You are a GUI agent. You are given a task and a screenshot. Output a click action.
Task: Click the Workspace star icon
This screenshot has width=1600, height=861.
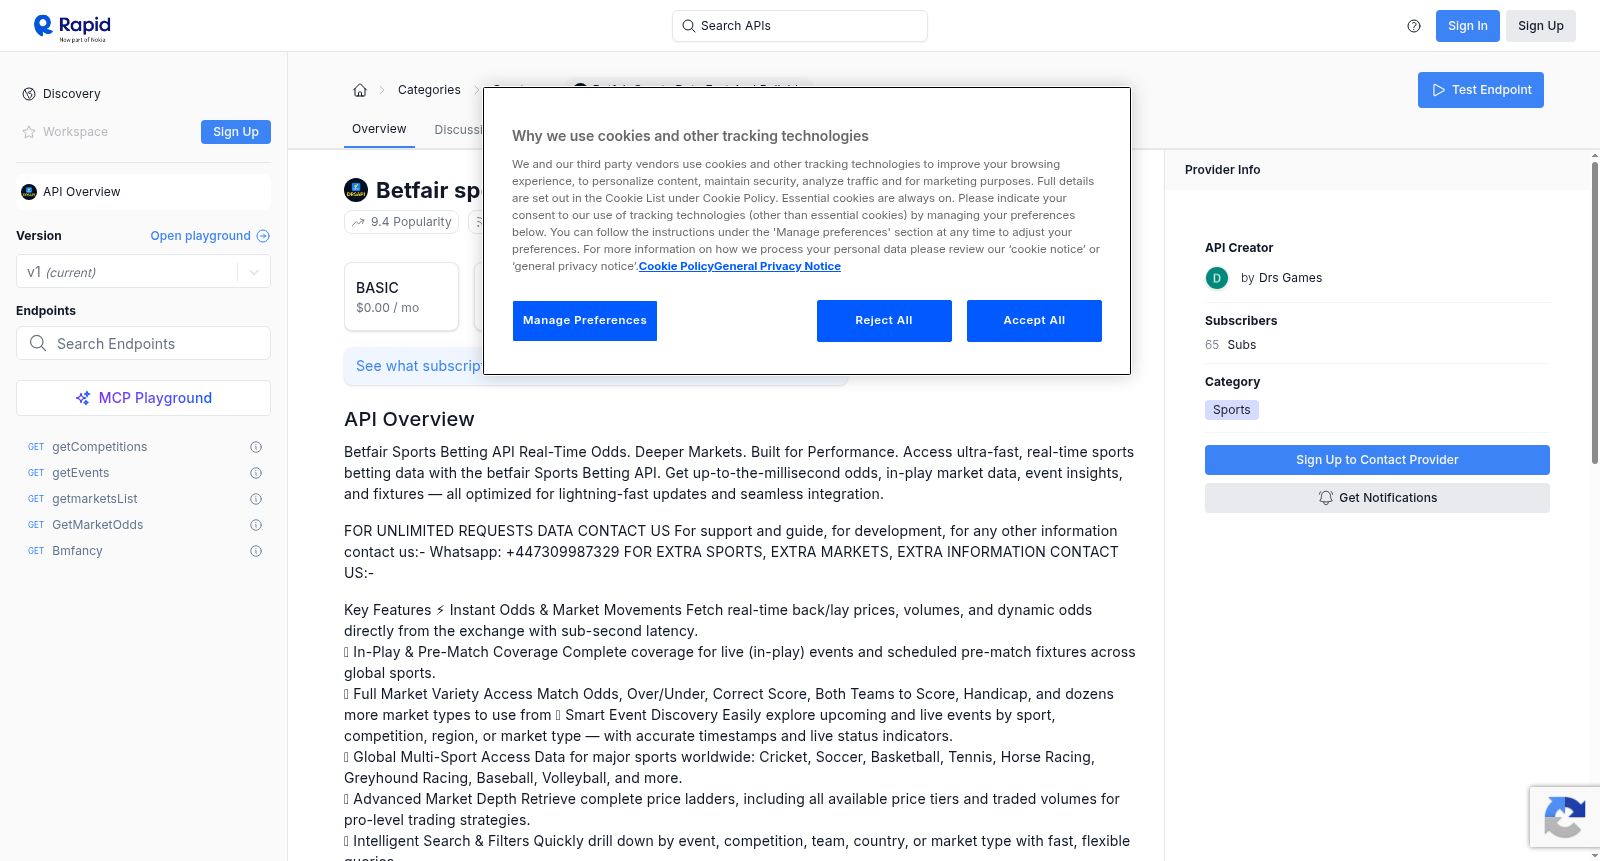point(29,132)
